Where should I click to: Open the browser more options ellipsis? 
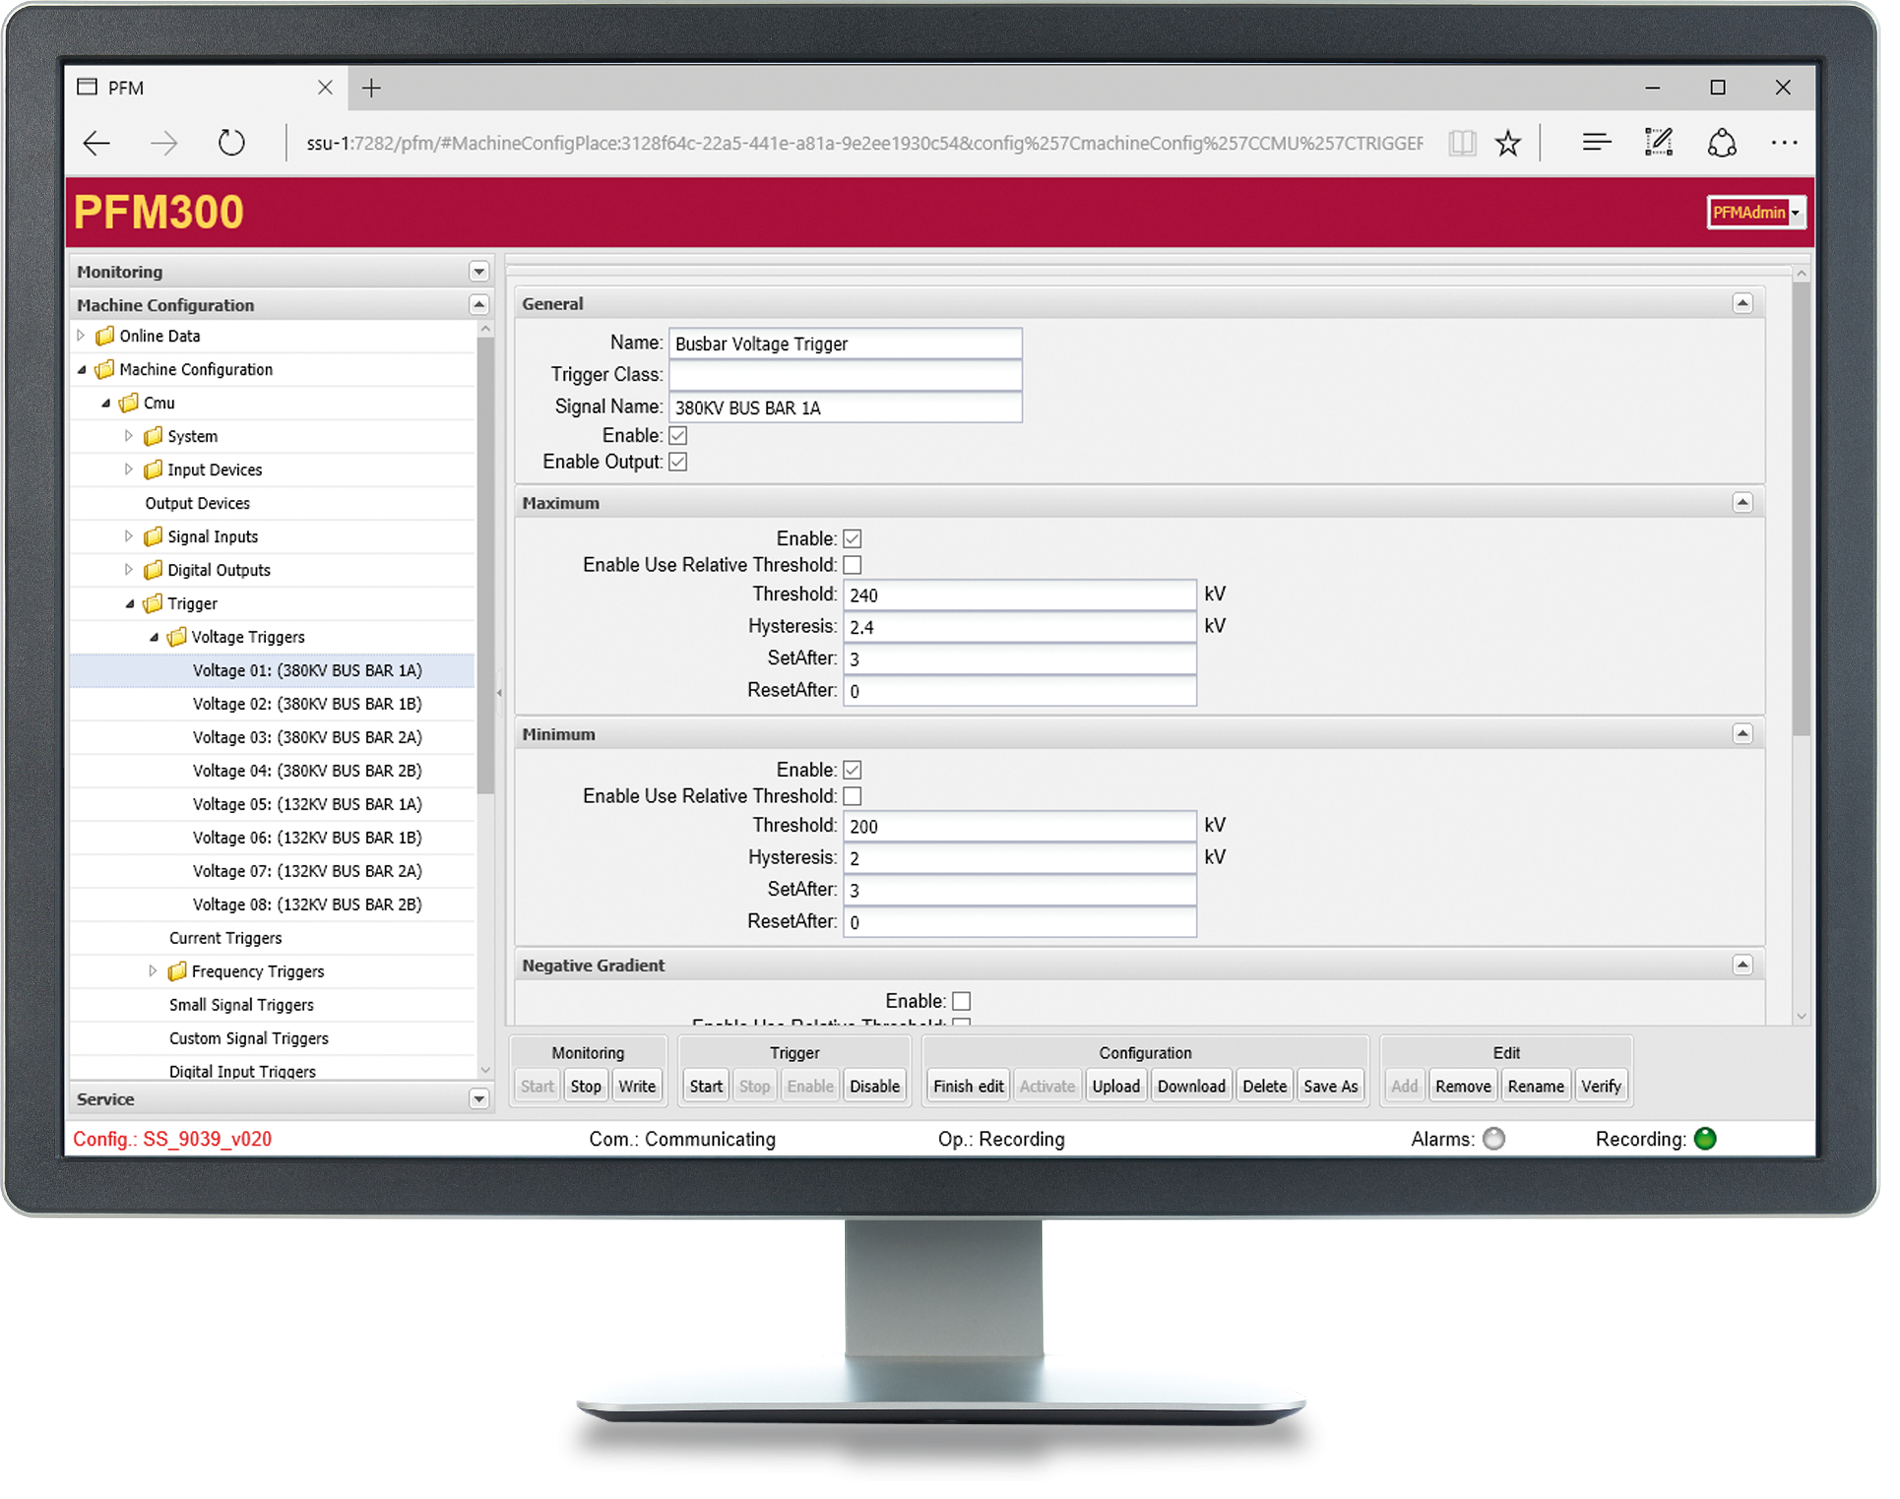pyautogui.click(x=1783, y=143)
